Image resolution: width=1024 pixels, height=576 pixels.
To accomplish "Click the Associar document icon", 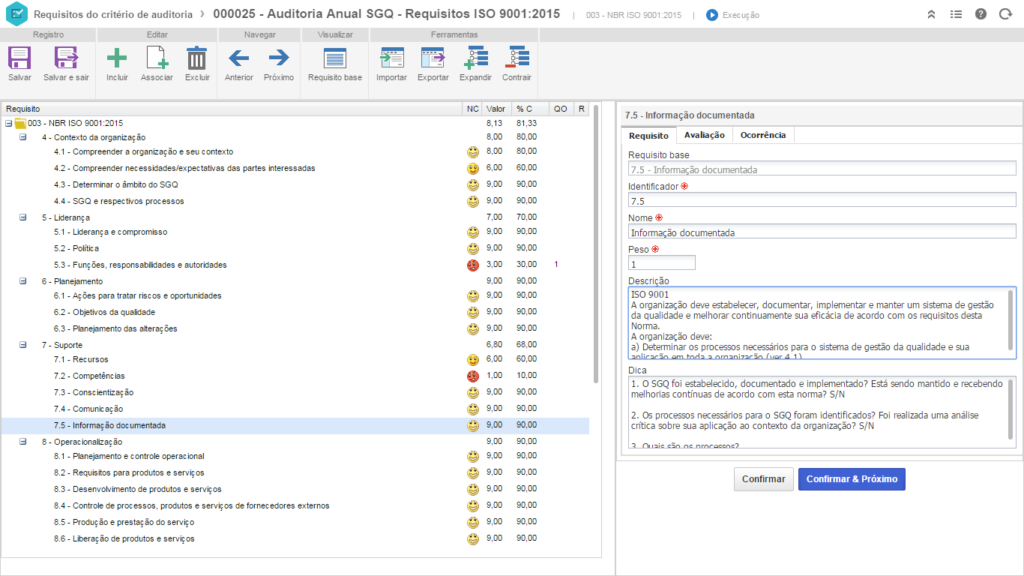I will [x=157, y=58].
